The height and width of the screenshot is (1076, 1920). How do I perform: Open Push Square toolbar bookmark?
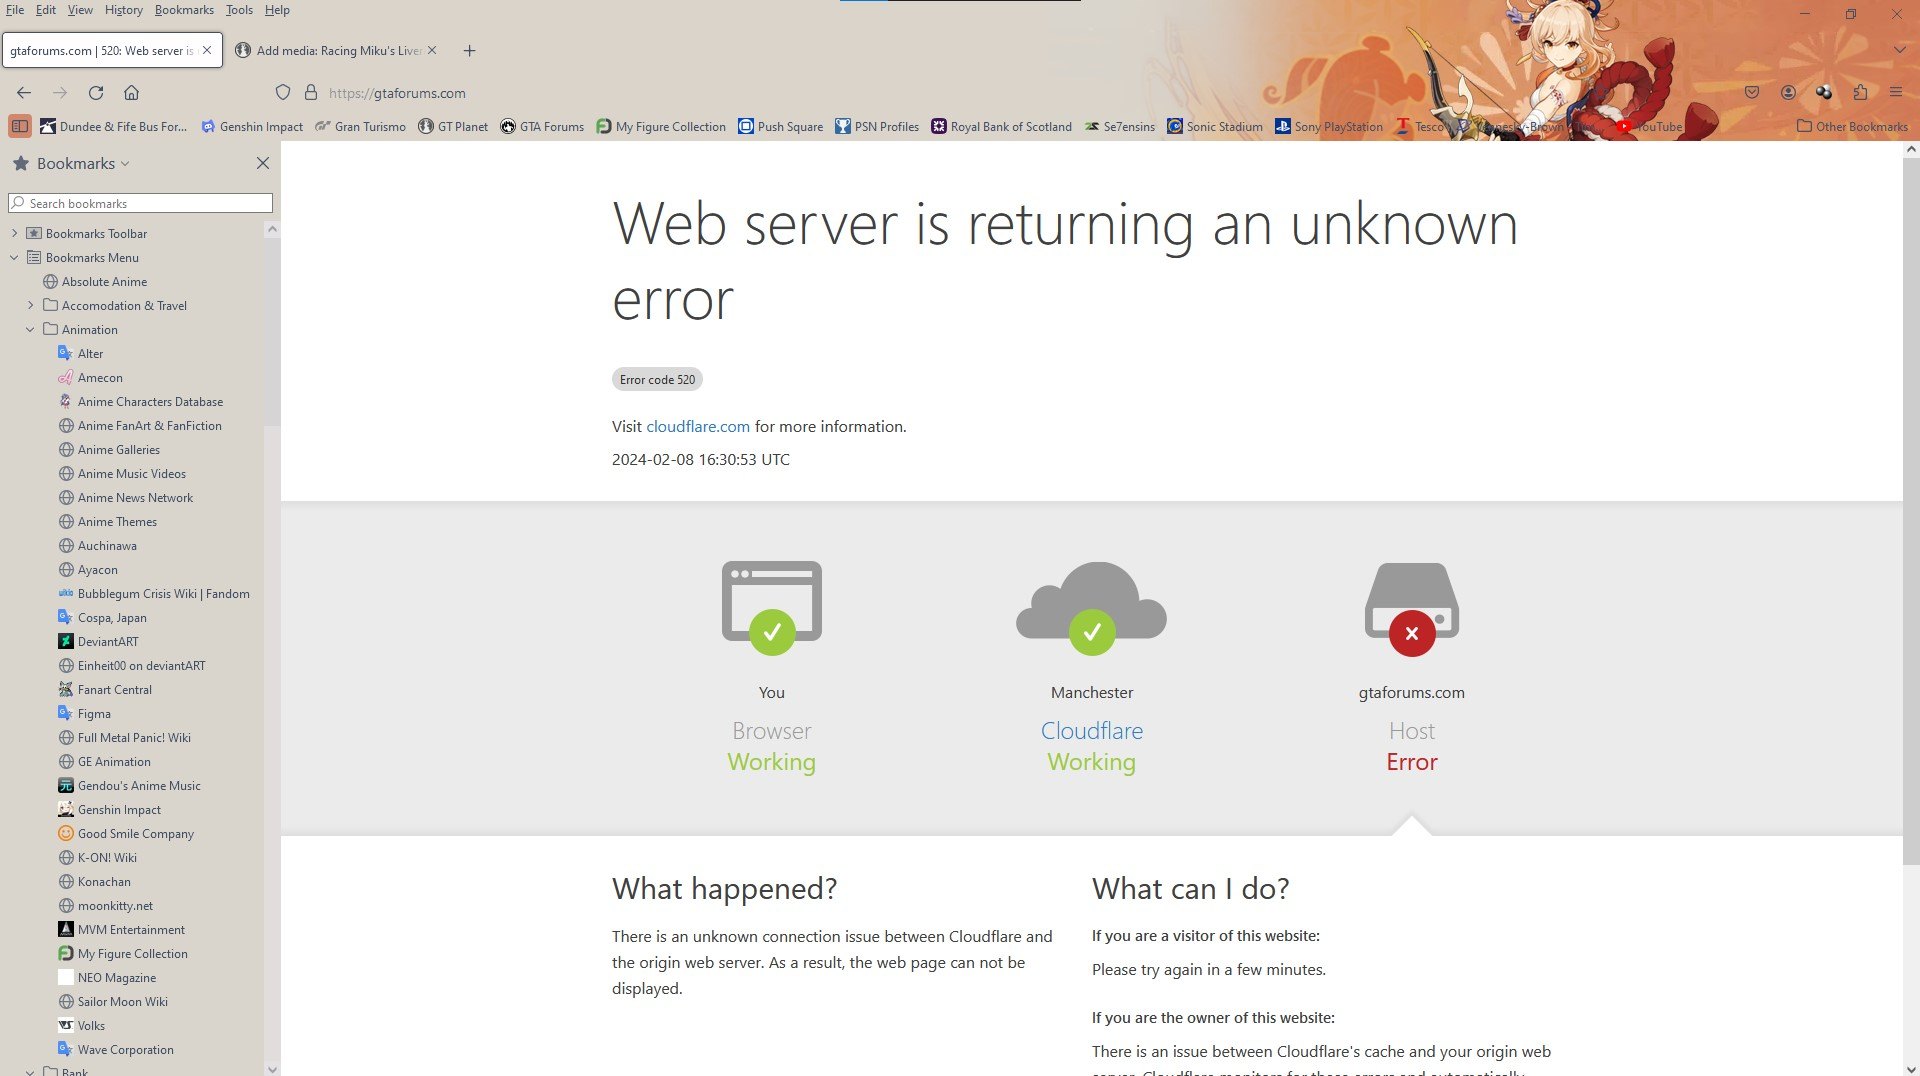(780, 126)
